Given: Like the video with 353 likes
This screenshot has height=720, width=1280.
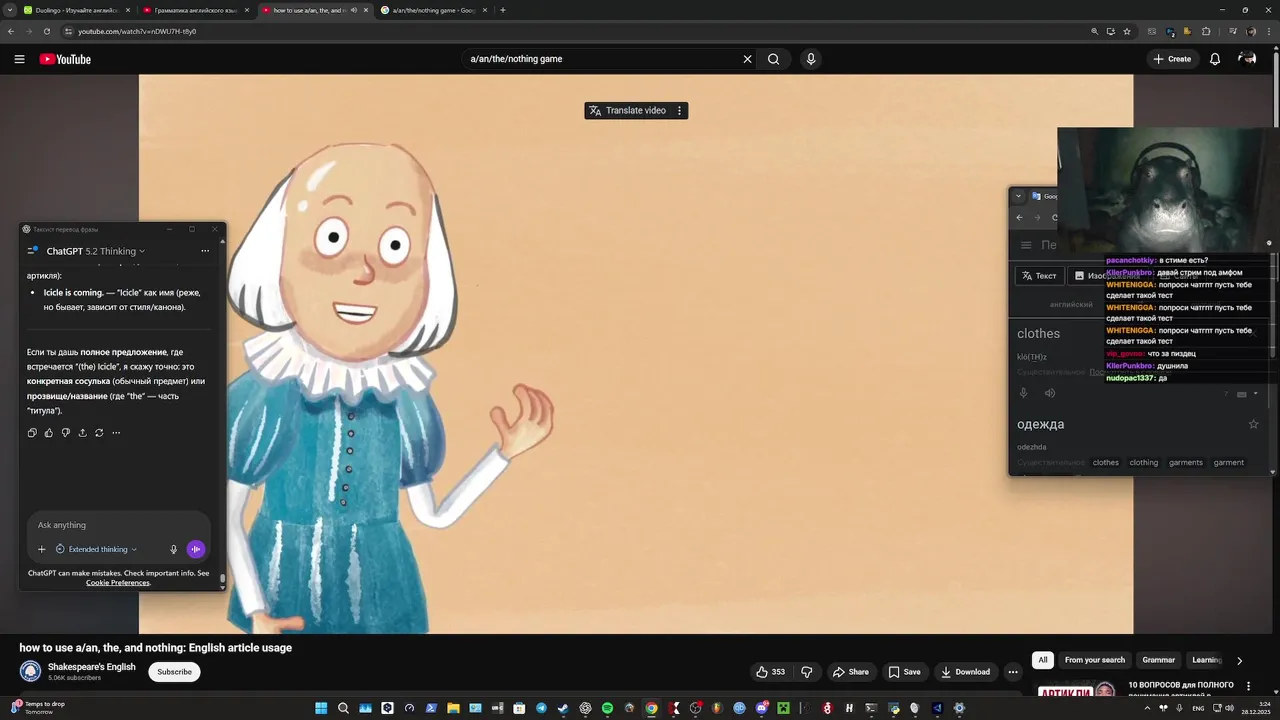Looking at the screenshot, I should pyautogui.click(x=771, y=672).
